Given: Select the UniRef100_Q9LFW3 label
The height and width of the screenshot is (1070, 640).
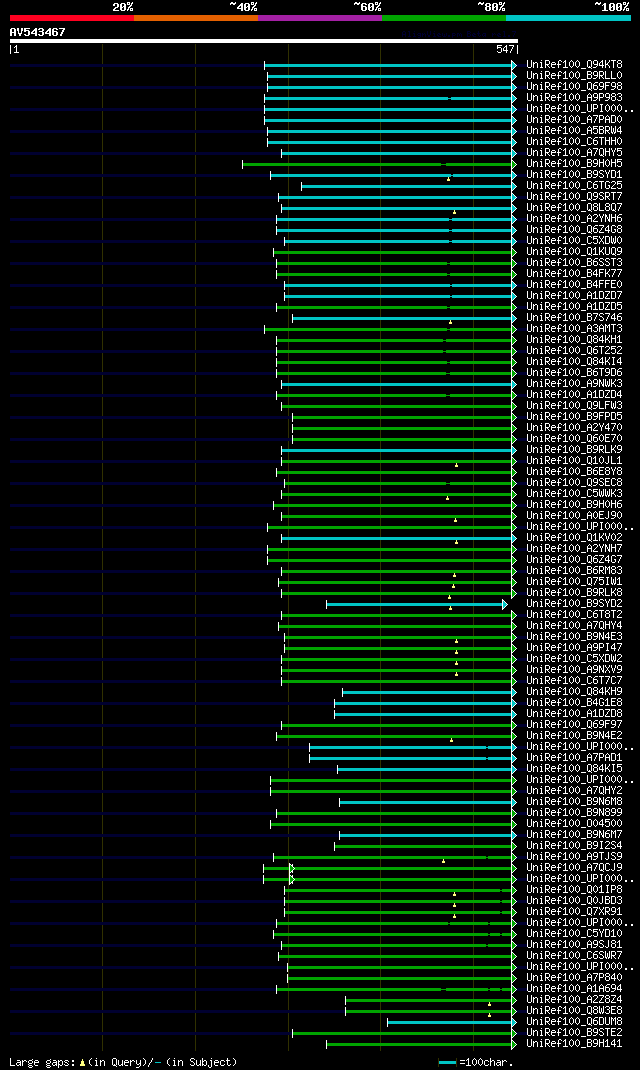Looking at the screenshot, I should click(574, 405).
